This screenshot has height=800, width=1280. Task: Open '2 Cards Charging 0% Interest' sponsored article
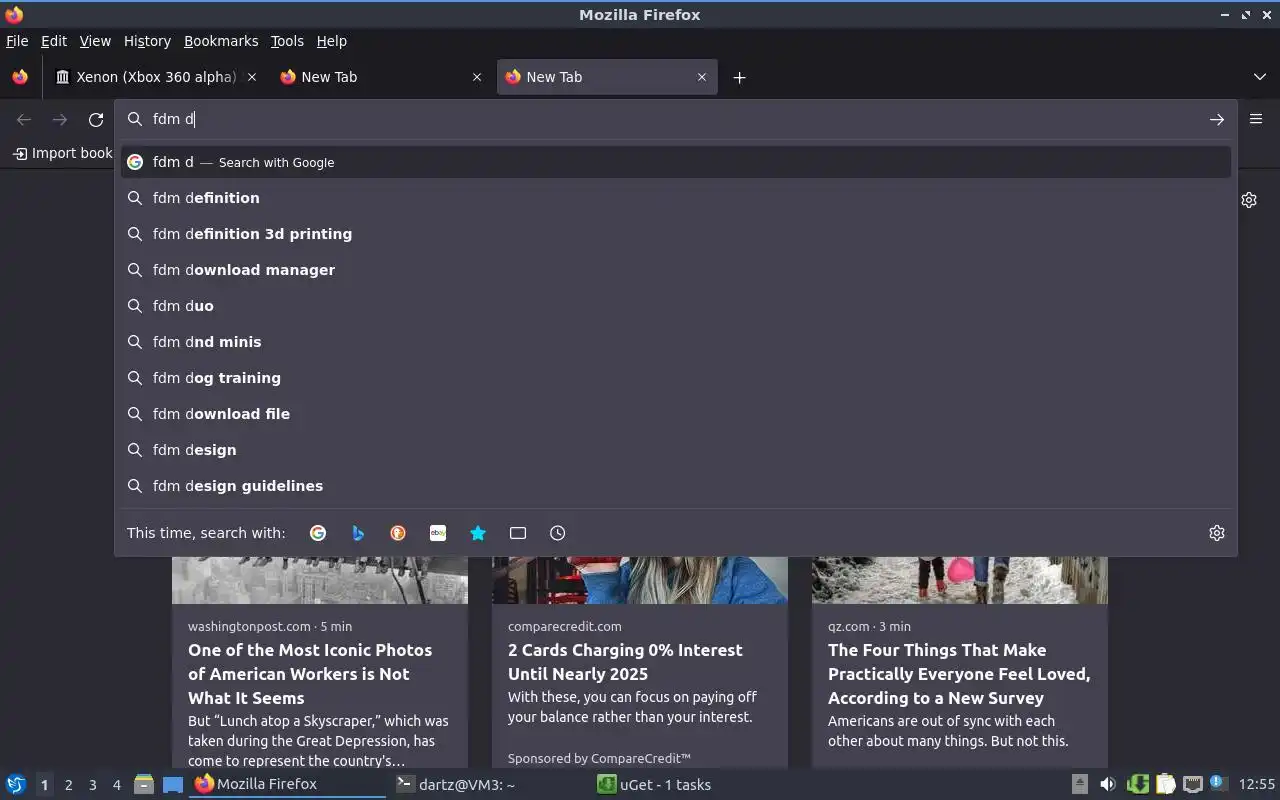[625, 662]
